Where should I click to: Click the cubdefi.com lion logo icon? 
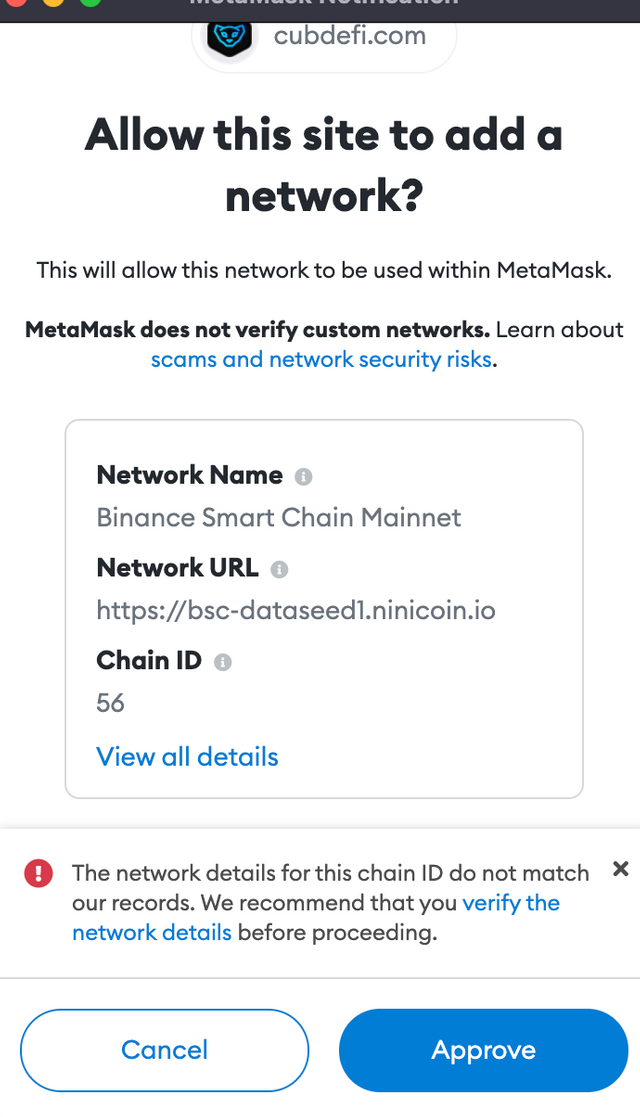pyautogui.click(x=229, y=38)
